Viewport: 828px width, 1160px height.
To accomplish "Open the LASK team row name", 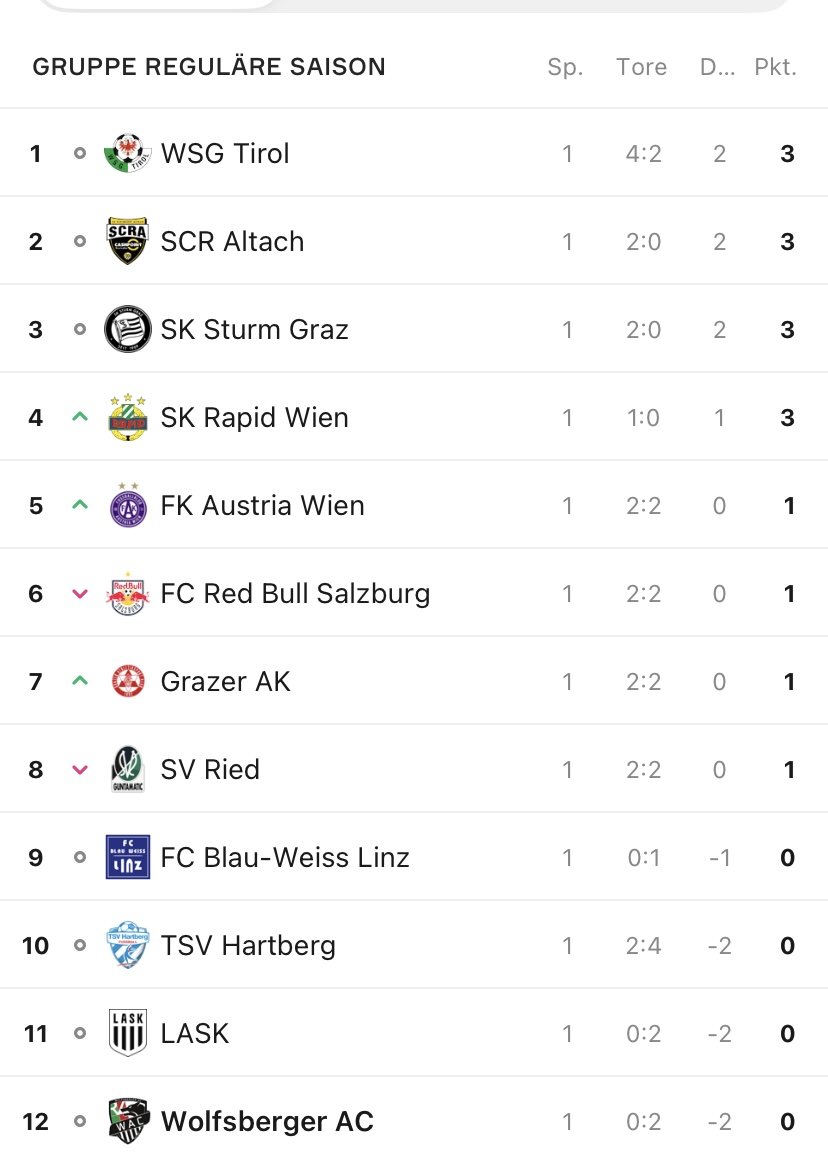I will point(195,1033).
